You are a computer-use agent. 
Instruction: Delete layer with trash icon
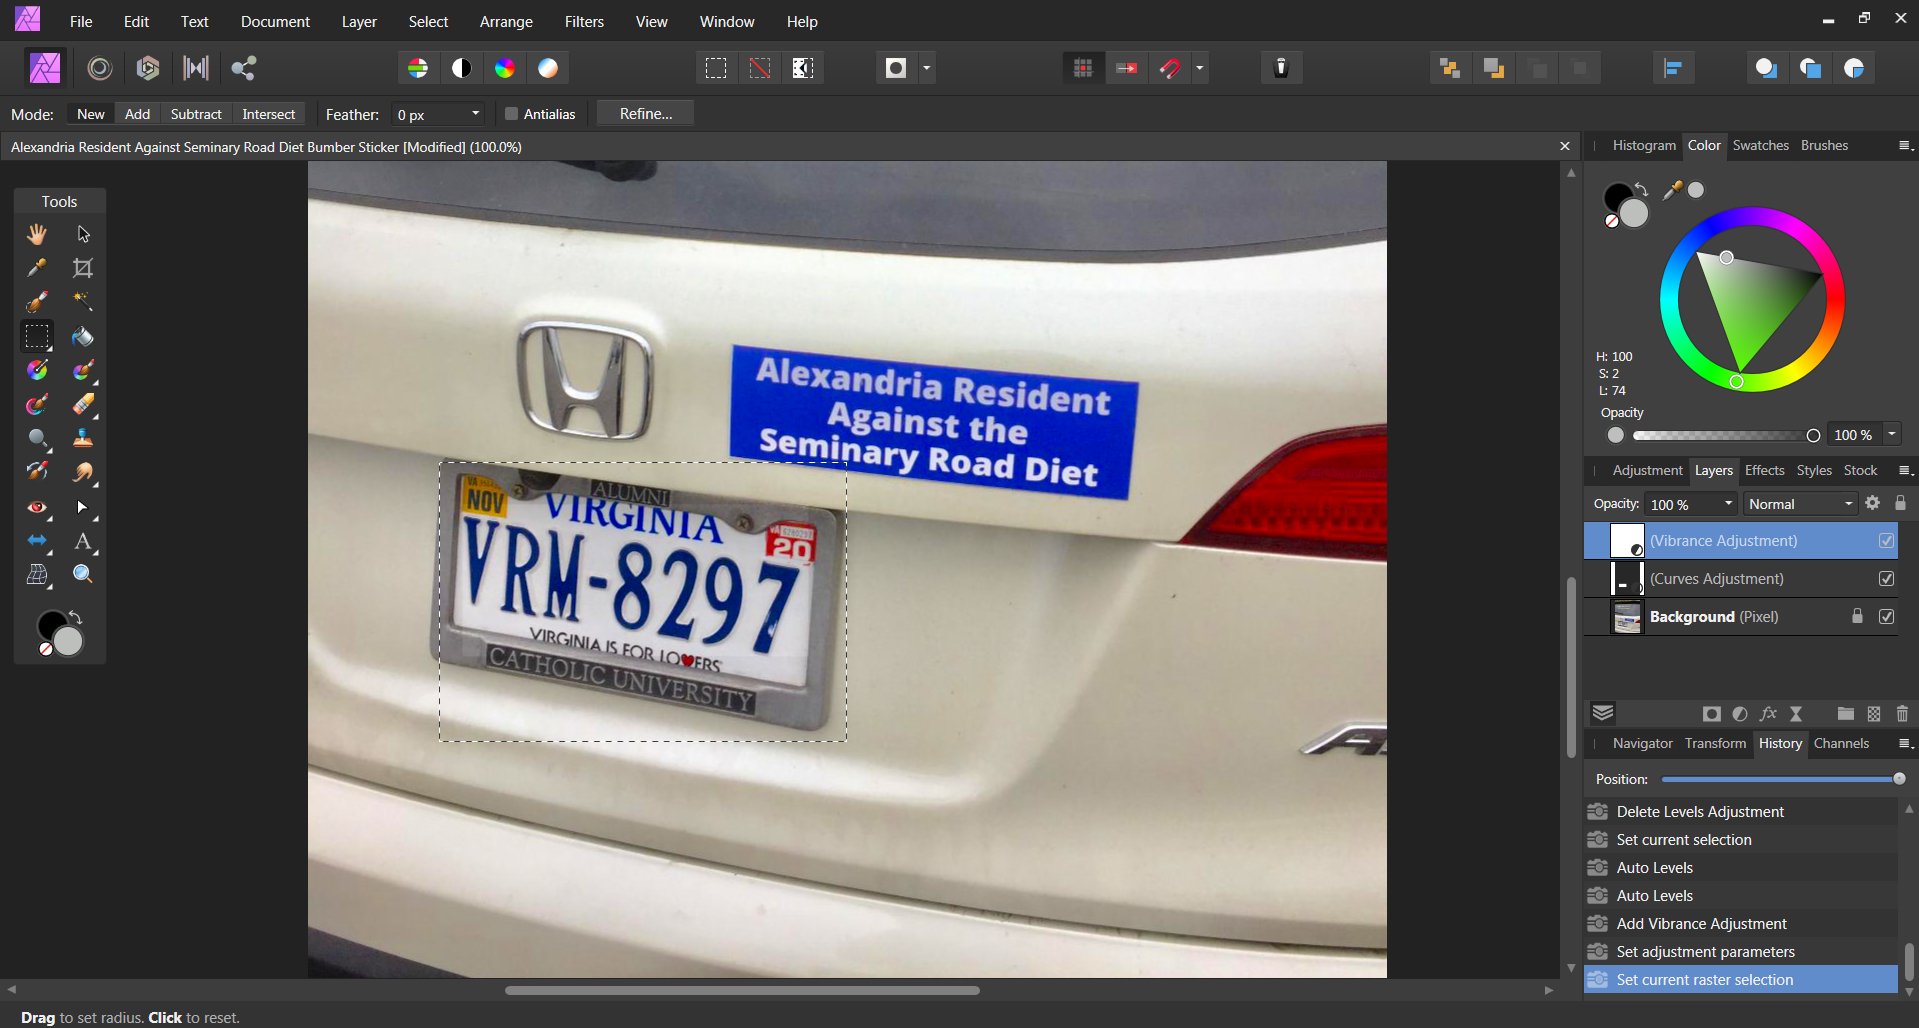tap(1902, 714)
